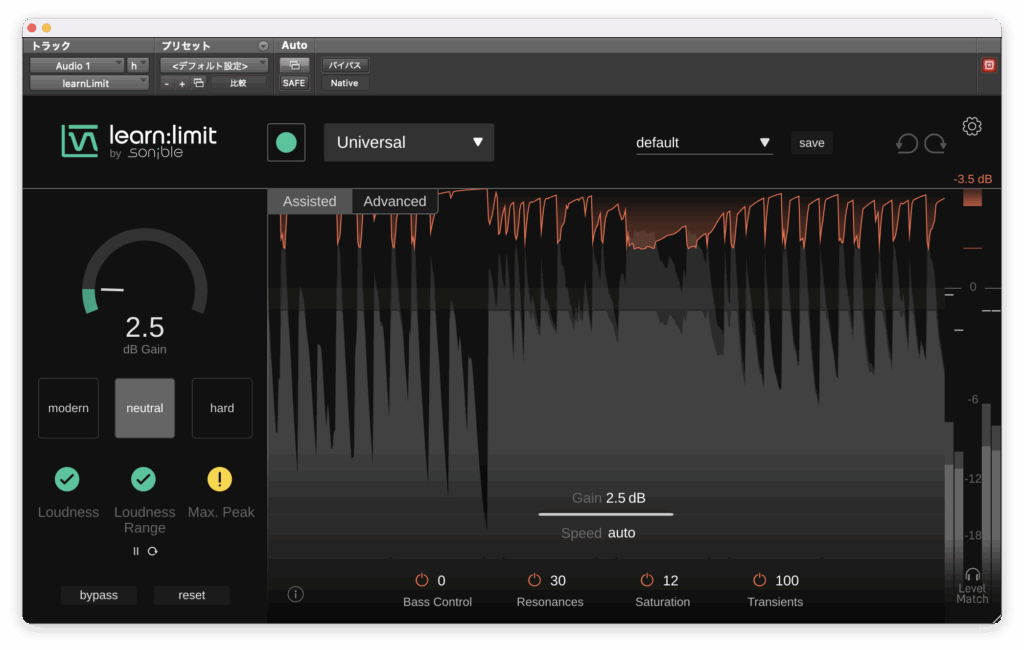Select the modern limiting style
This screenshot has height=650, width=1024.
[69, 408]
